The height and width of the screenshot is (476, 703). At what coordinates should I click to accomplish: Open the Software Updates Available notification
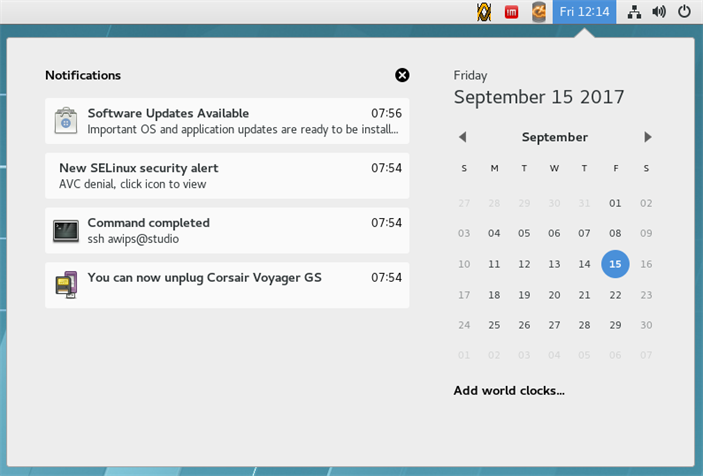(x=227, y=121)
